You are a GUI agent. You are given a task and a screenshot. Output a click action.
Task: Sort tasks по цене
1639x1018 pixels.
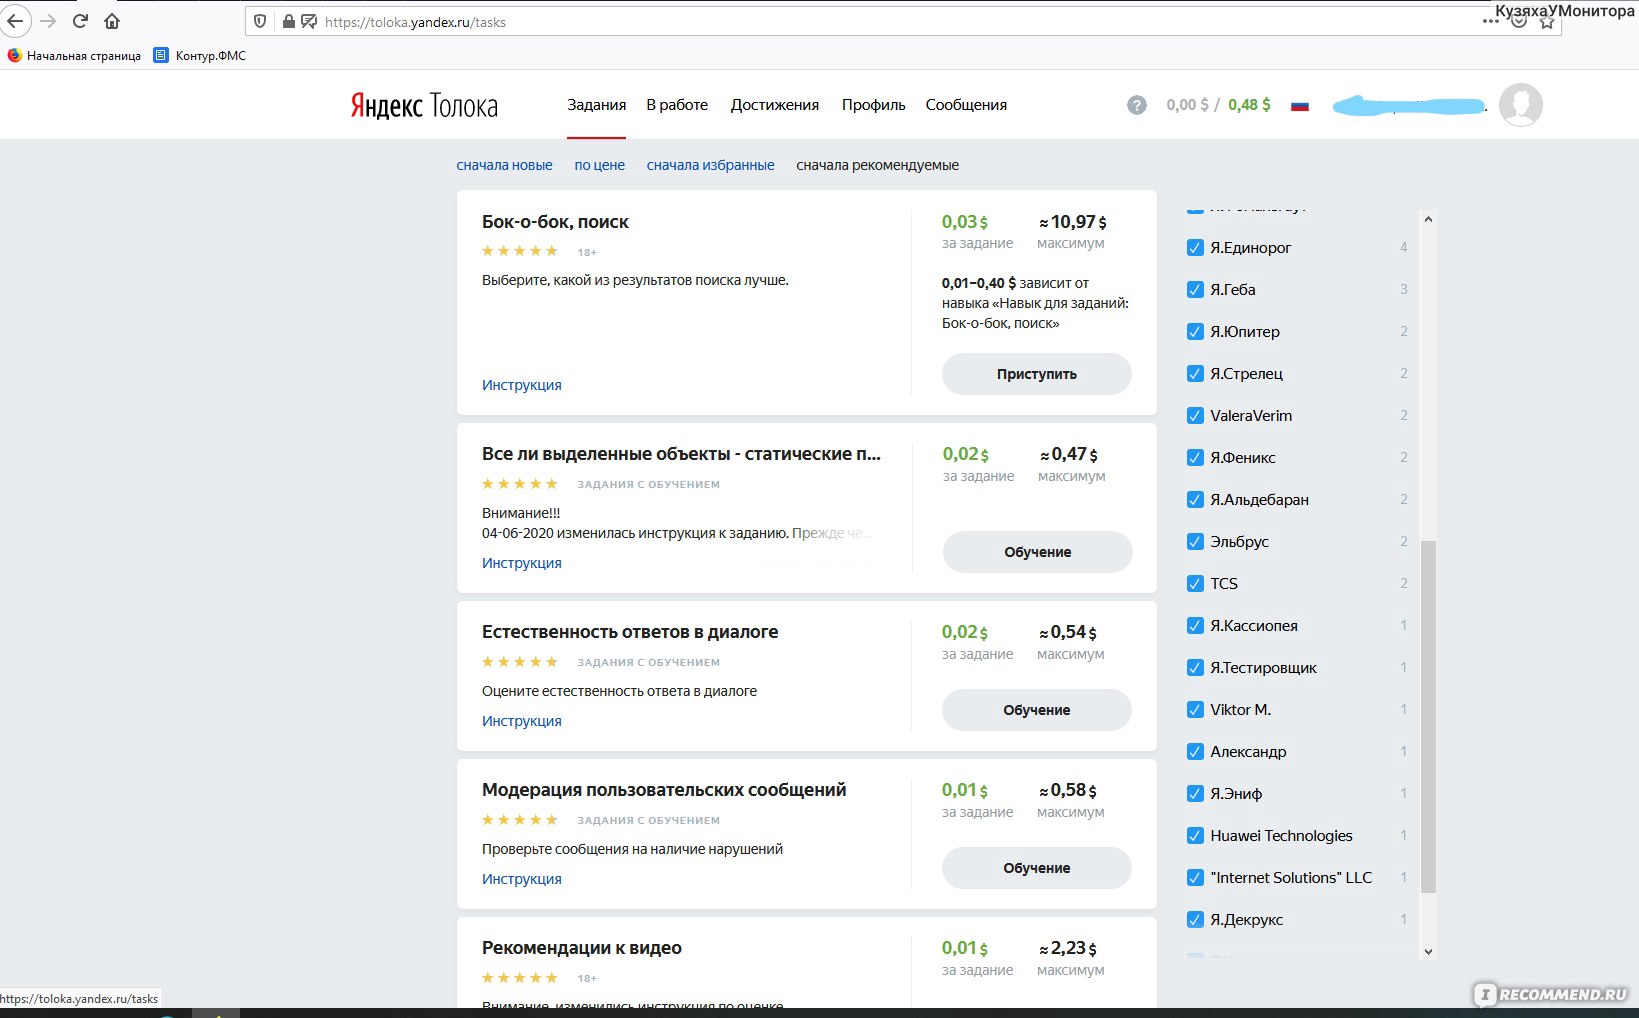pyautogui.click(x=599, y=165)
